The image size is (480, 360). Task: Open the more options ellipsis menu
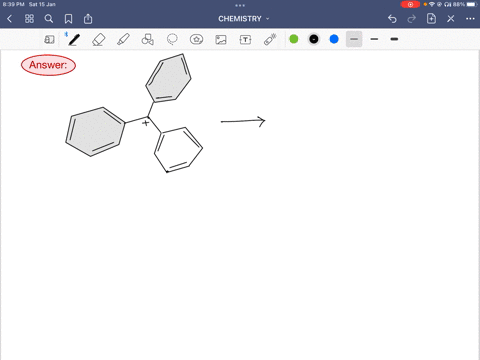coord(470,19)
